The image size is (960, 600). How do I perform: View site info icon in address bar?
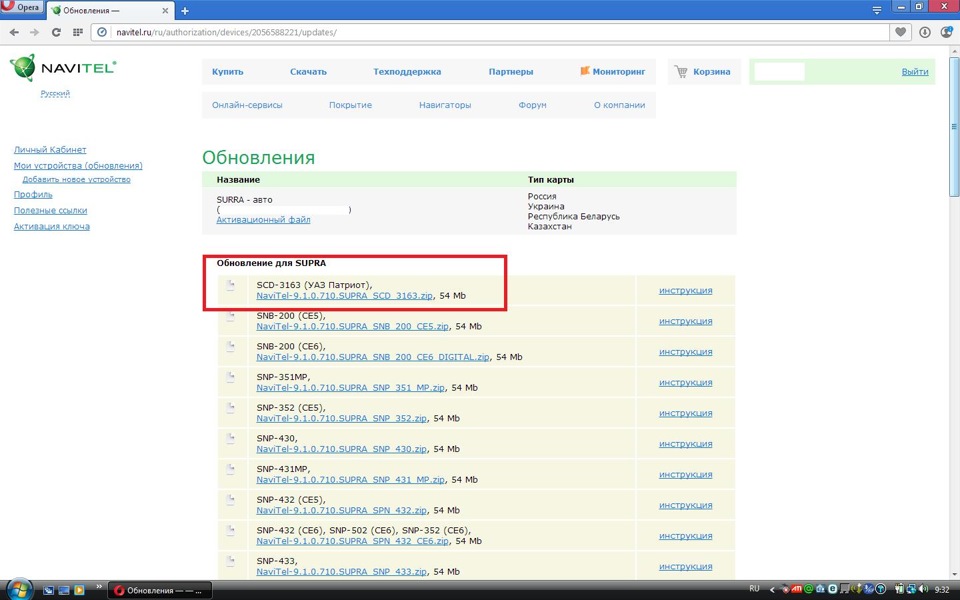coord(102,32)
